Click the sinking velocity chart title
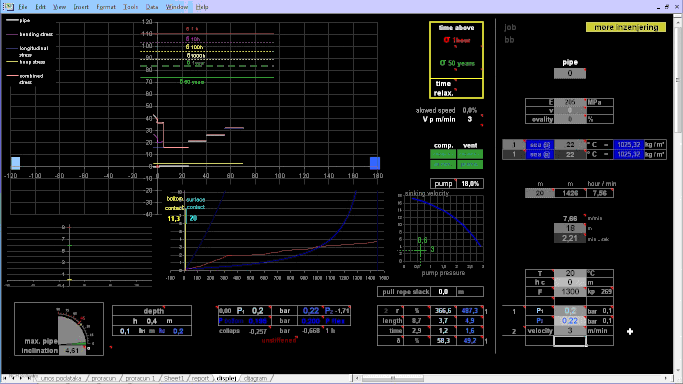683x384 pixels. 426,193
